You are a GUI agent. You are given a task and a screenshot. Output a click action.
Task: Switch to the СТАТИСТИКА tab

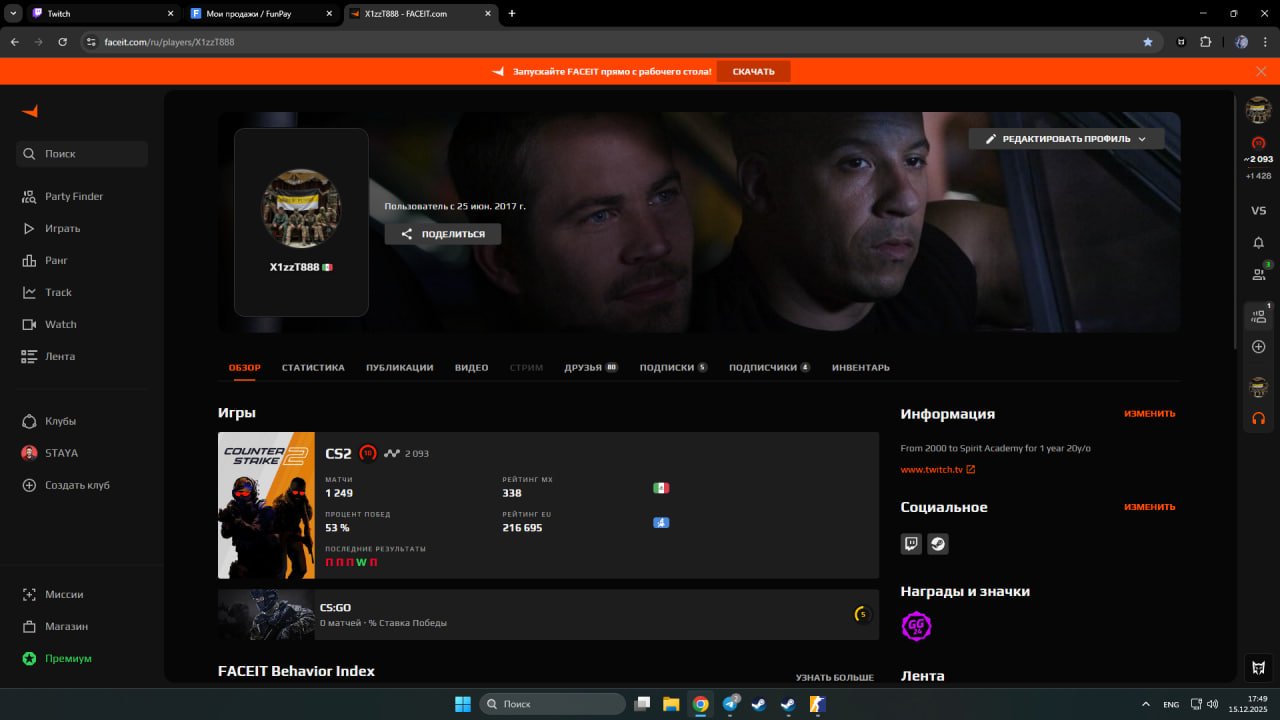pos(313,367)
